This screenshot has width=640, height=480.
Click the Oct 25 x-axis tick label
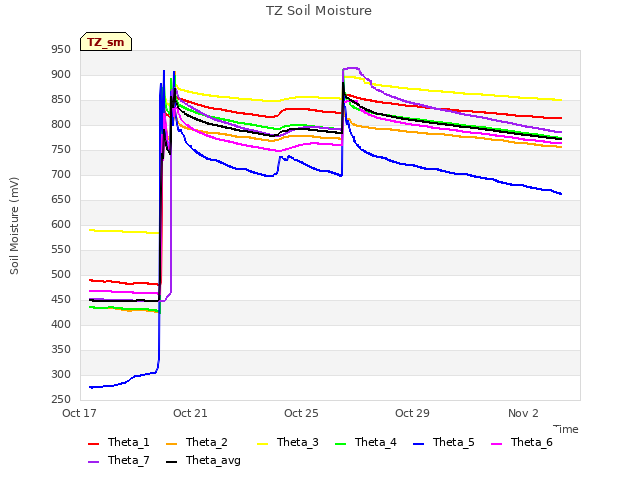coord(301,413)
